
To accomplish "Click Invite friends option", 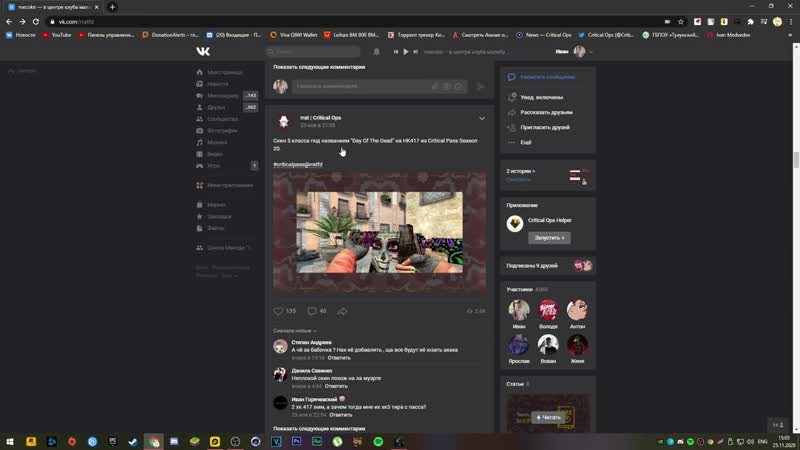I will pyautogui.click(x=545, y=128).
